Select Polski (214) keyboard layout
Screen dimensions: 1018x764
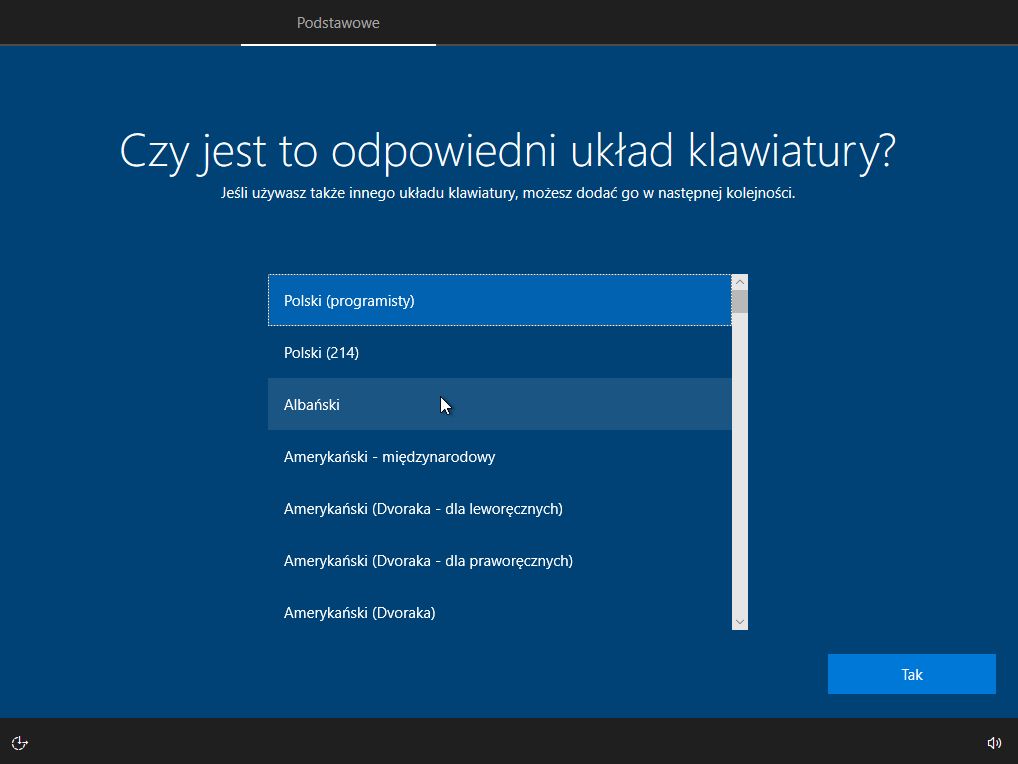point(499,352)
